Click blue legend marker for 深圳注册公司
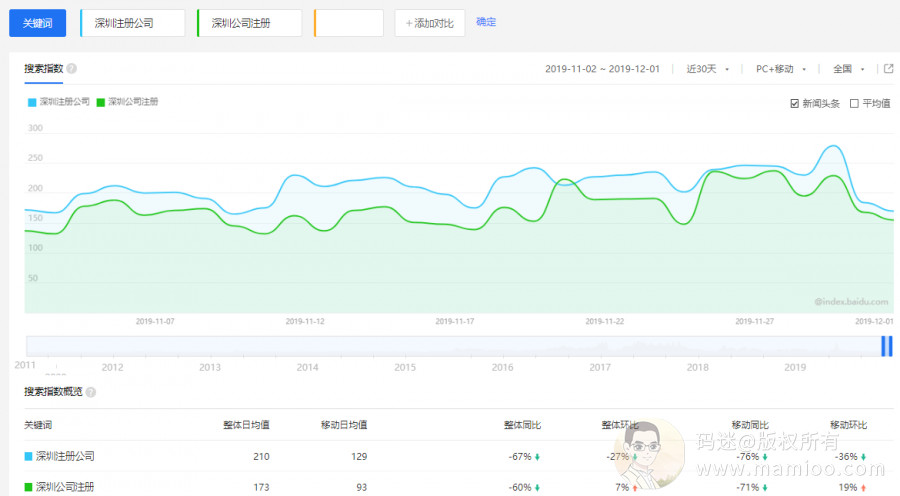This screenshot has height=496, width=900. pos(32,102)
